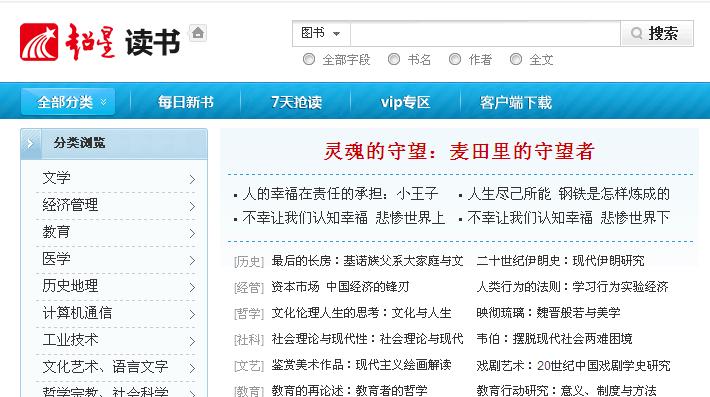Click the [文艺] category tag
The height and width of the screenshot is (397, 710).
click(249, 366)
